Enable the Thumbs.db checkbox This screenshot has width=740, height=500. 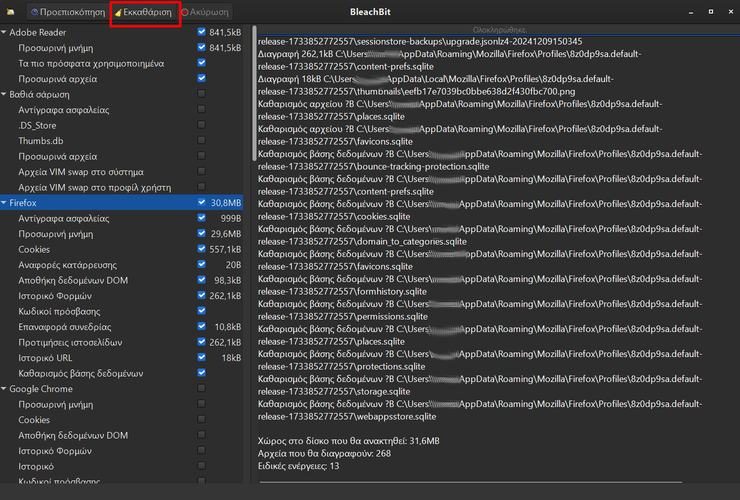[202, 141]
